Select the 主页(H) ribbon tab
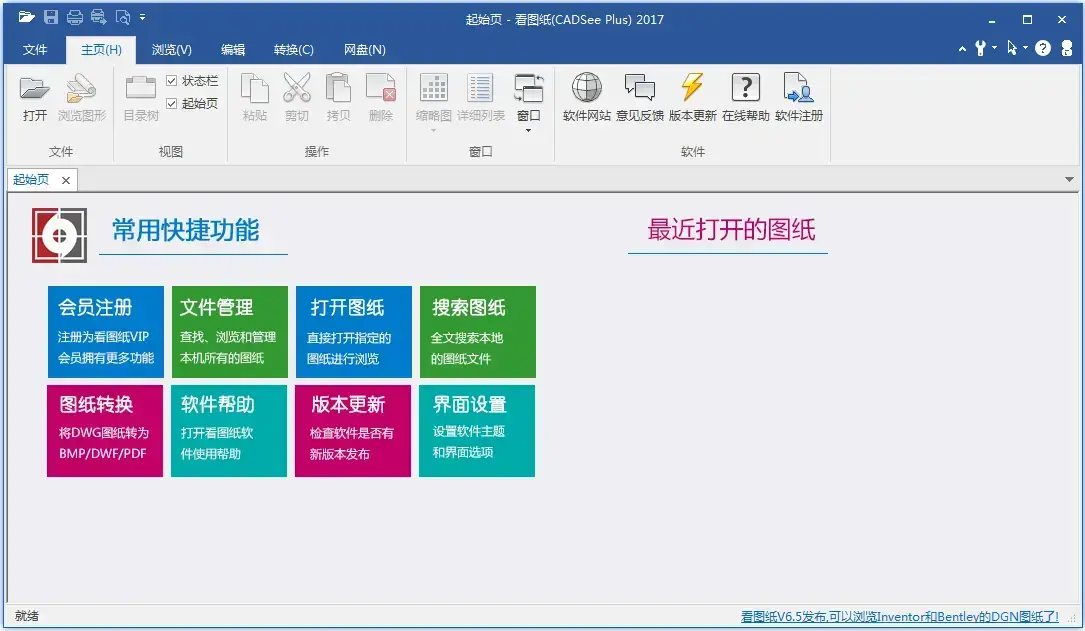Viewport: 1085px width, 631px height. pyautogui.click(x=101, y=49)
